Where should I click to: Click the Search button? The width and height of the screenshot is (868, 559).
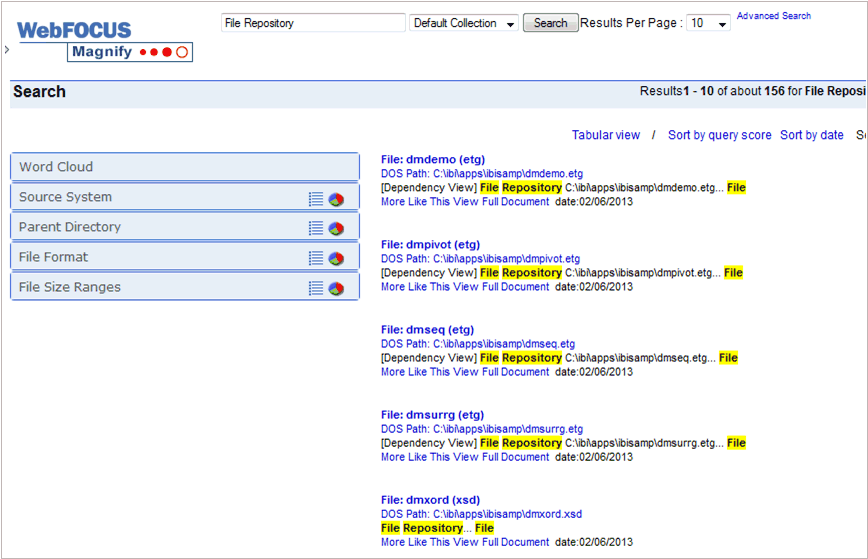[x=550, y=23]
